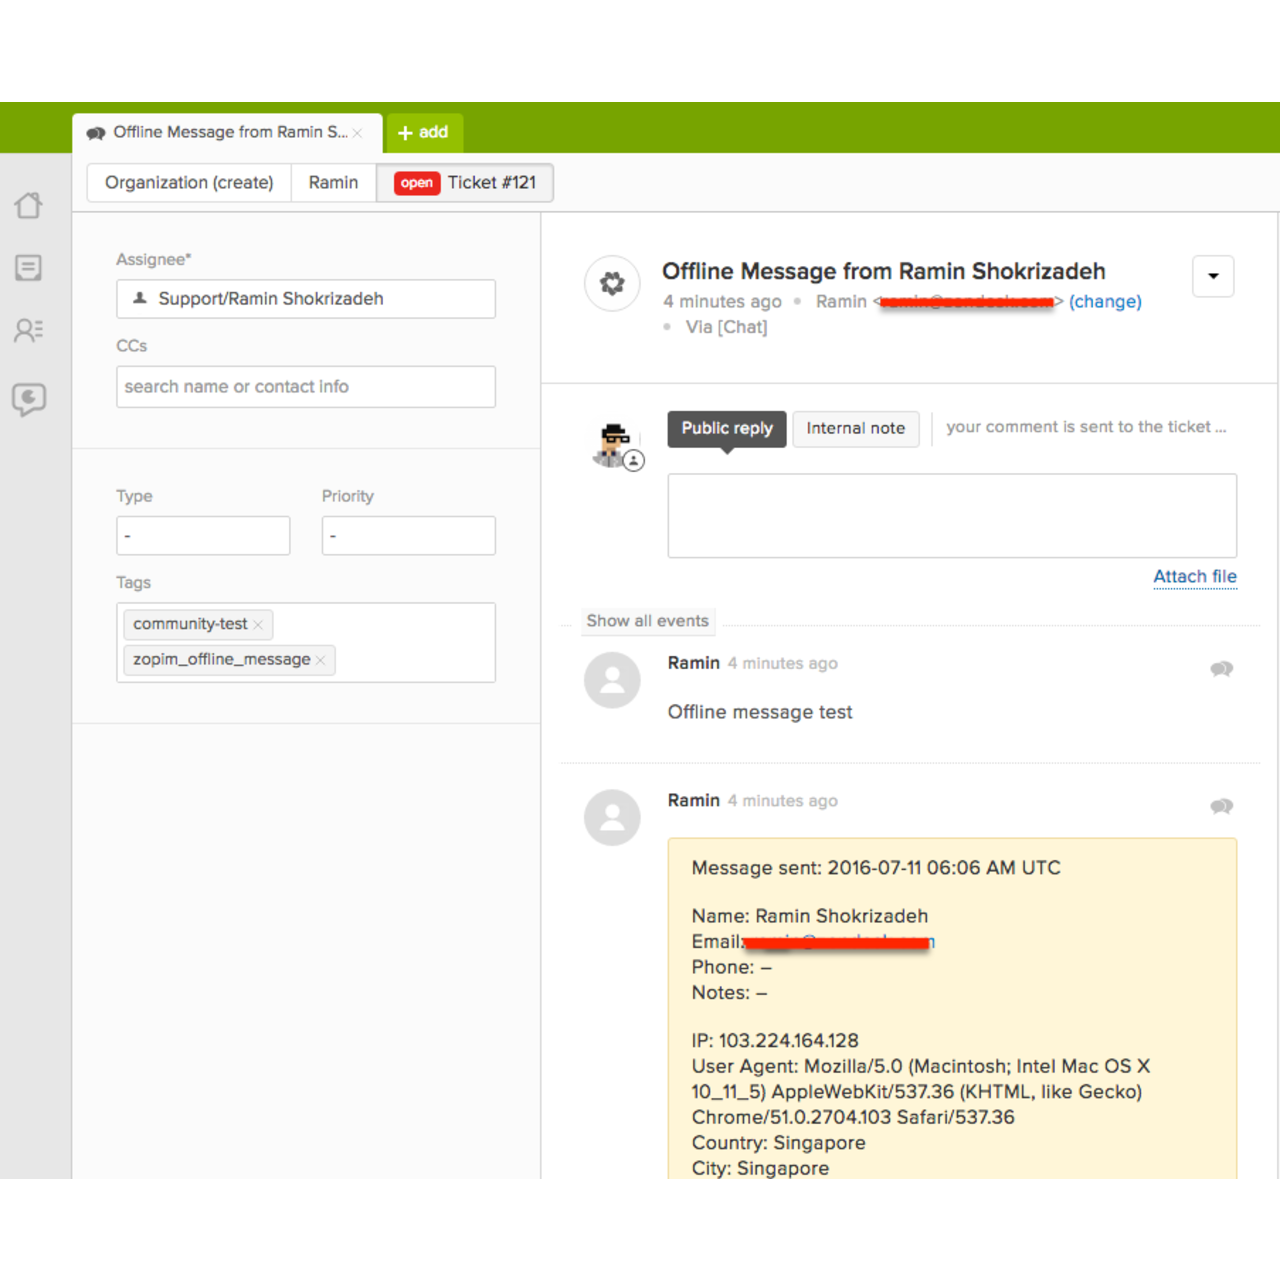Open the Assignee dropdown field
The width and height of the screenshot is (1280, 1280).
click(x=306, y=299)
